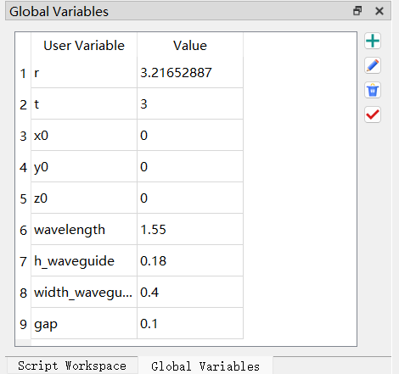The image size is (399, 374).
Task: Select row header 2
Action: click(x=23, y=104)
